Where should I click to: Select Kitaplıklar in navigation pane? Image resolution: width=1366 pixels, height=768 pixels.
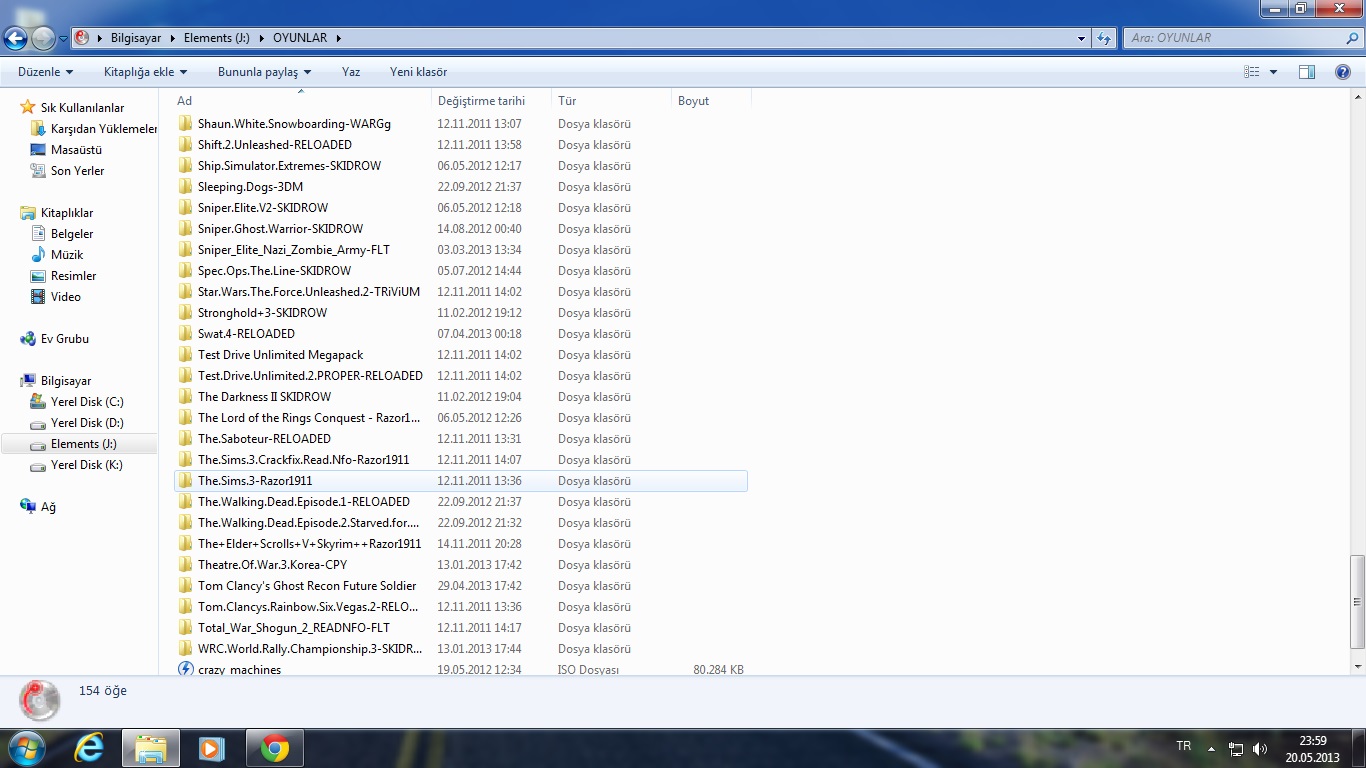click(67, 213)
